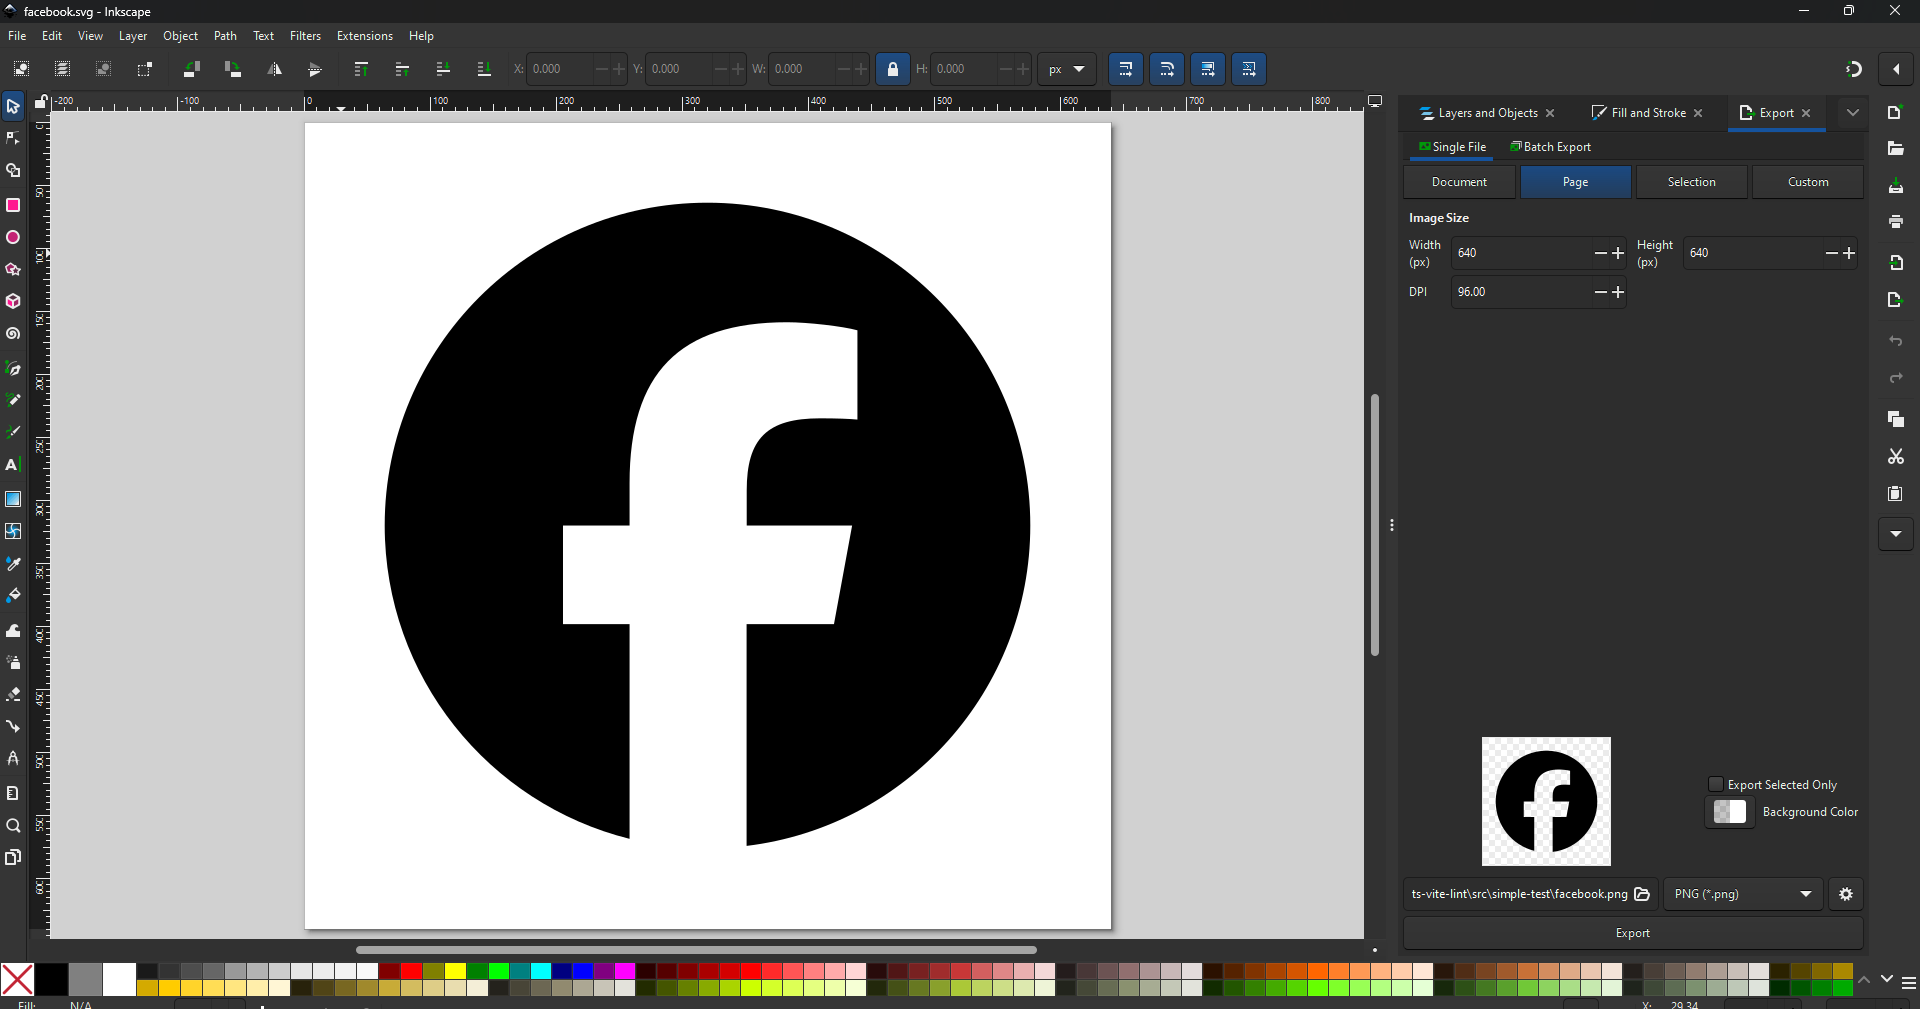Select the Dropper color picker tool
The image size is (1920, 1009).
click(13, 564)
